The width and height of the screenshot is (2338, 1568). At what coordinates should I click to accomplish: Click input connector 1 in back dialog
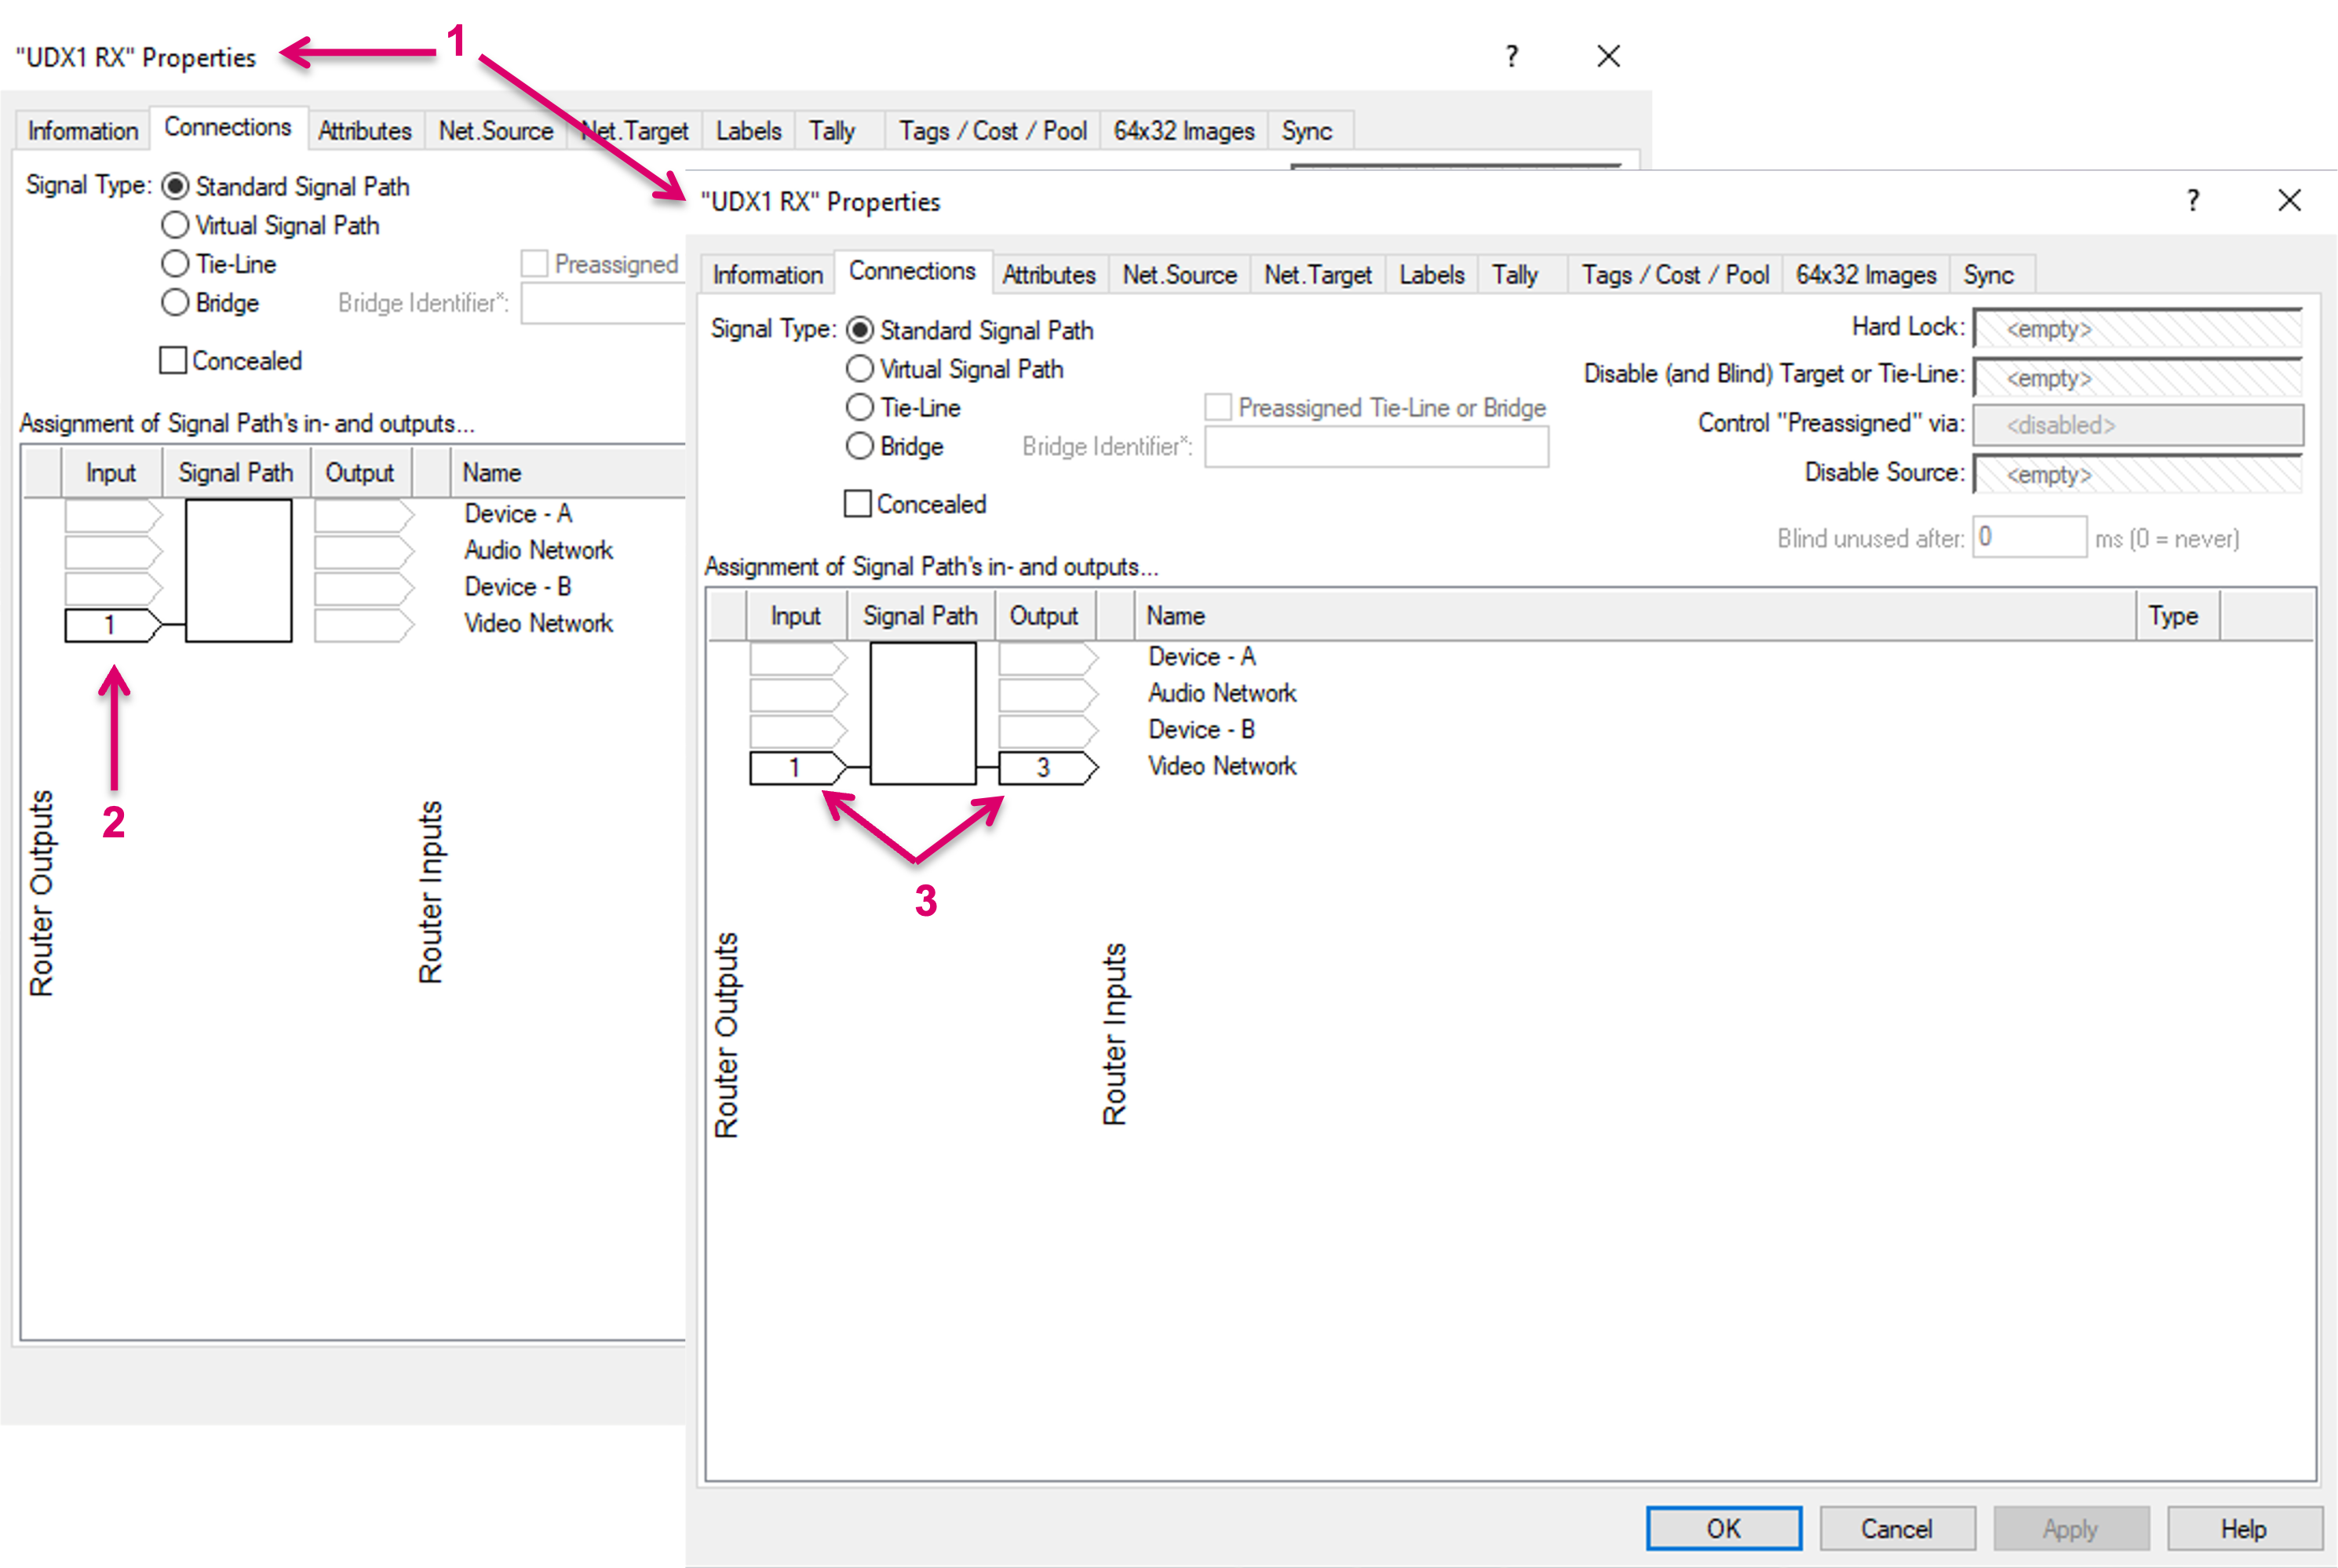pyautogui.click(x=110, y=625)
